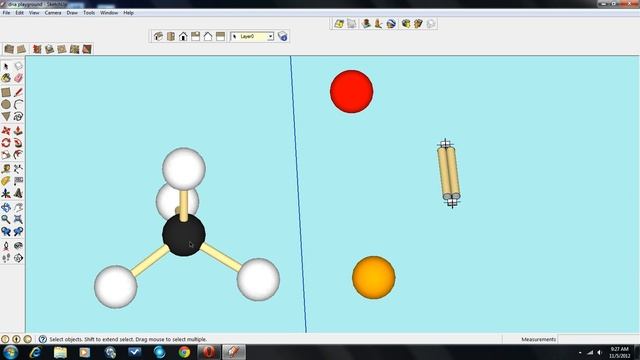The width and height of the screenshot is (640, 360).
Task: Open the Window menu
Action: (109, 13)
